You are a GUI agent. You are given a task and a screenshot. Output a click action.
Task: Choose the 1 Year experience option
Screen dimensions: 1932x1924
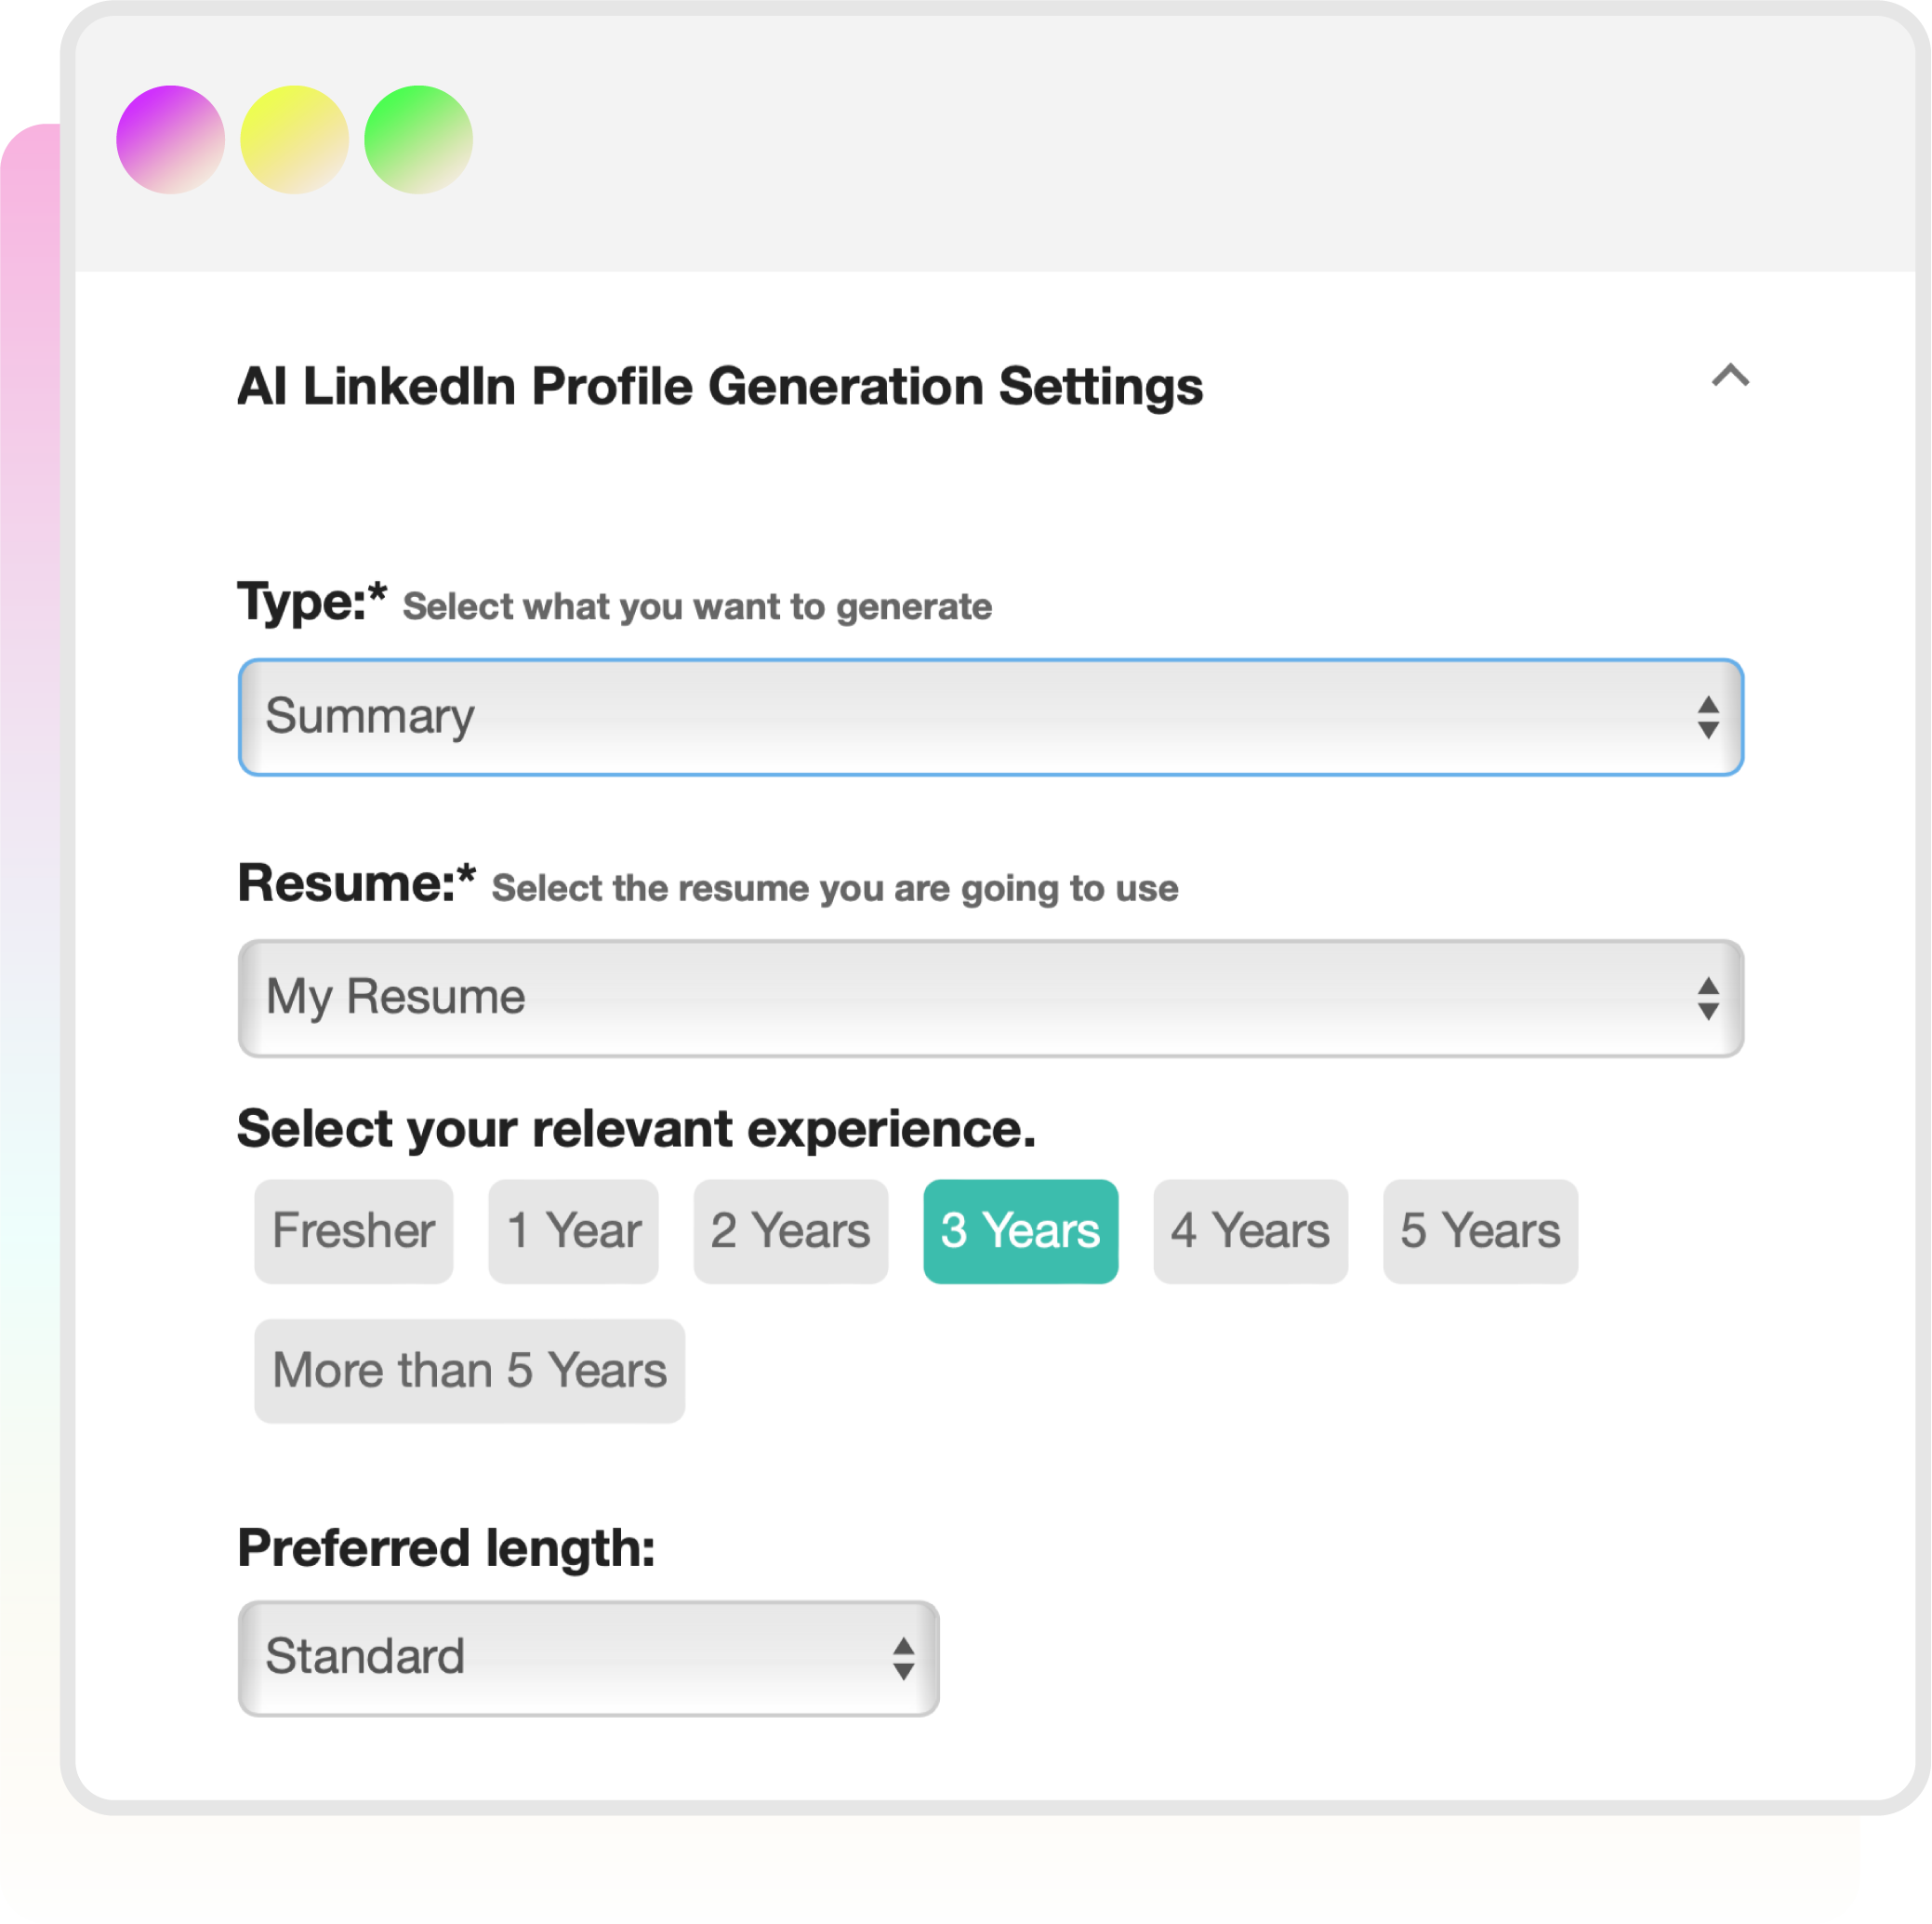[x=573, y=1231]
